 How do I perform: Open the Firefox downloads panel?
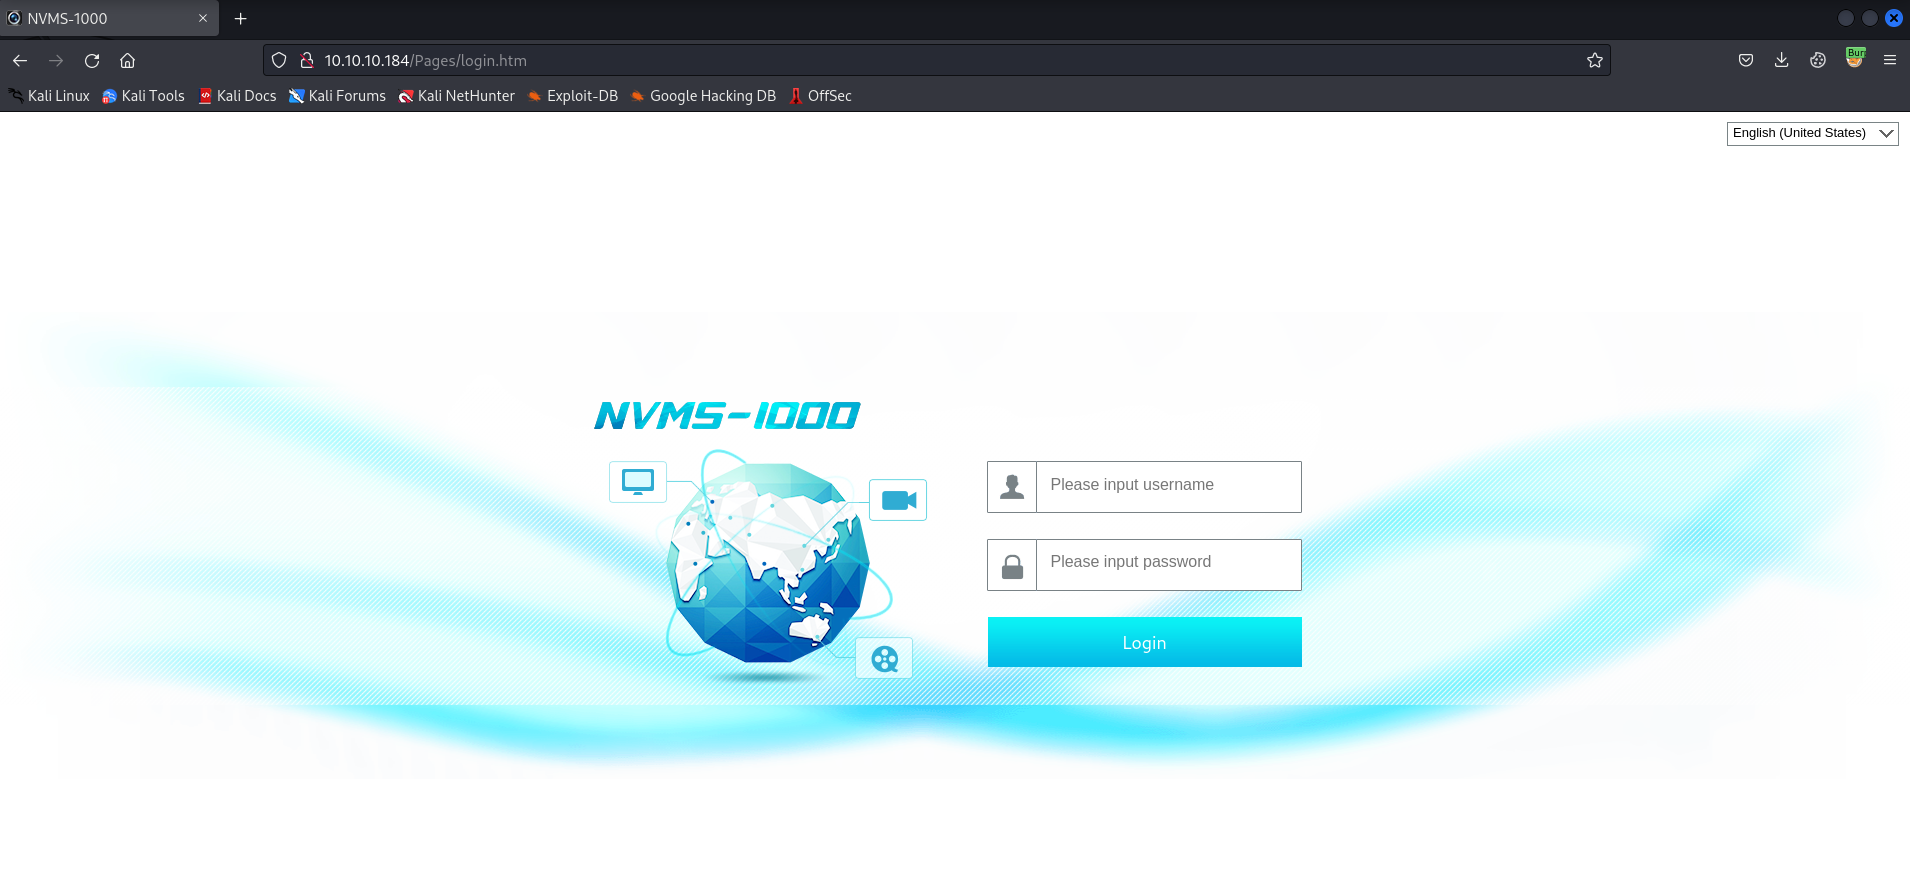coord(1781,61)
